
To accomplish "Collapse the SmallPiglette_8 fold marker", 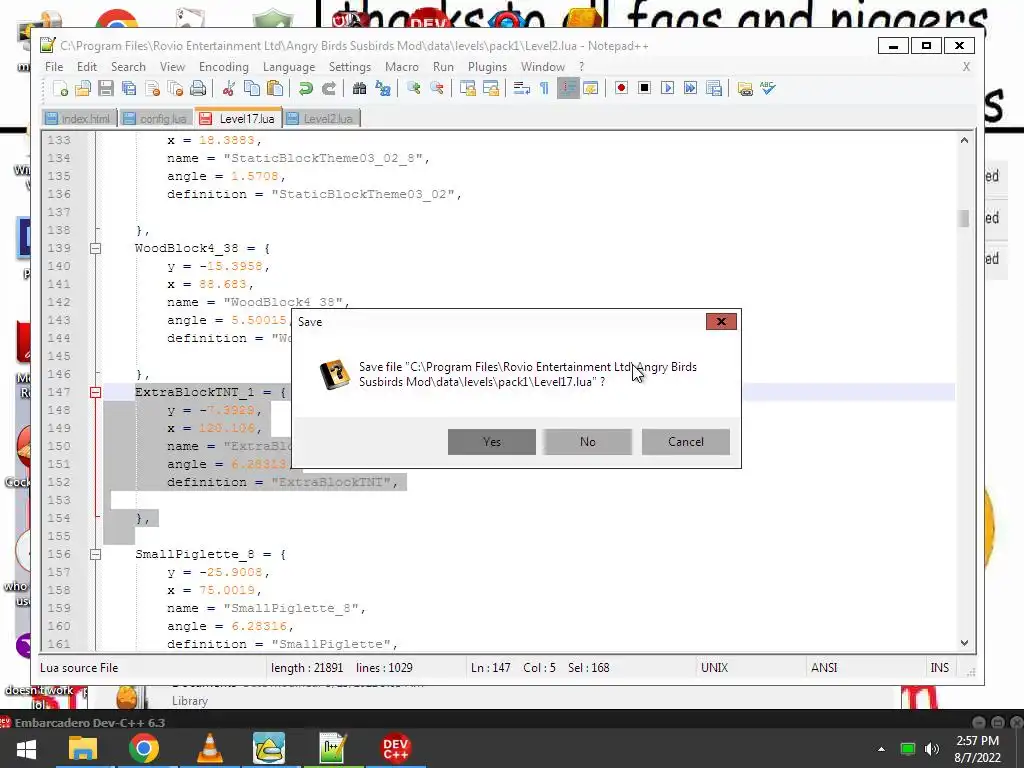I will point(95,554).
